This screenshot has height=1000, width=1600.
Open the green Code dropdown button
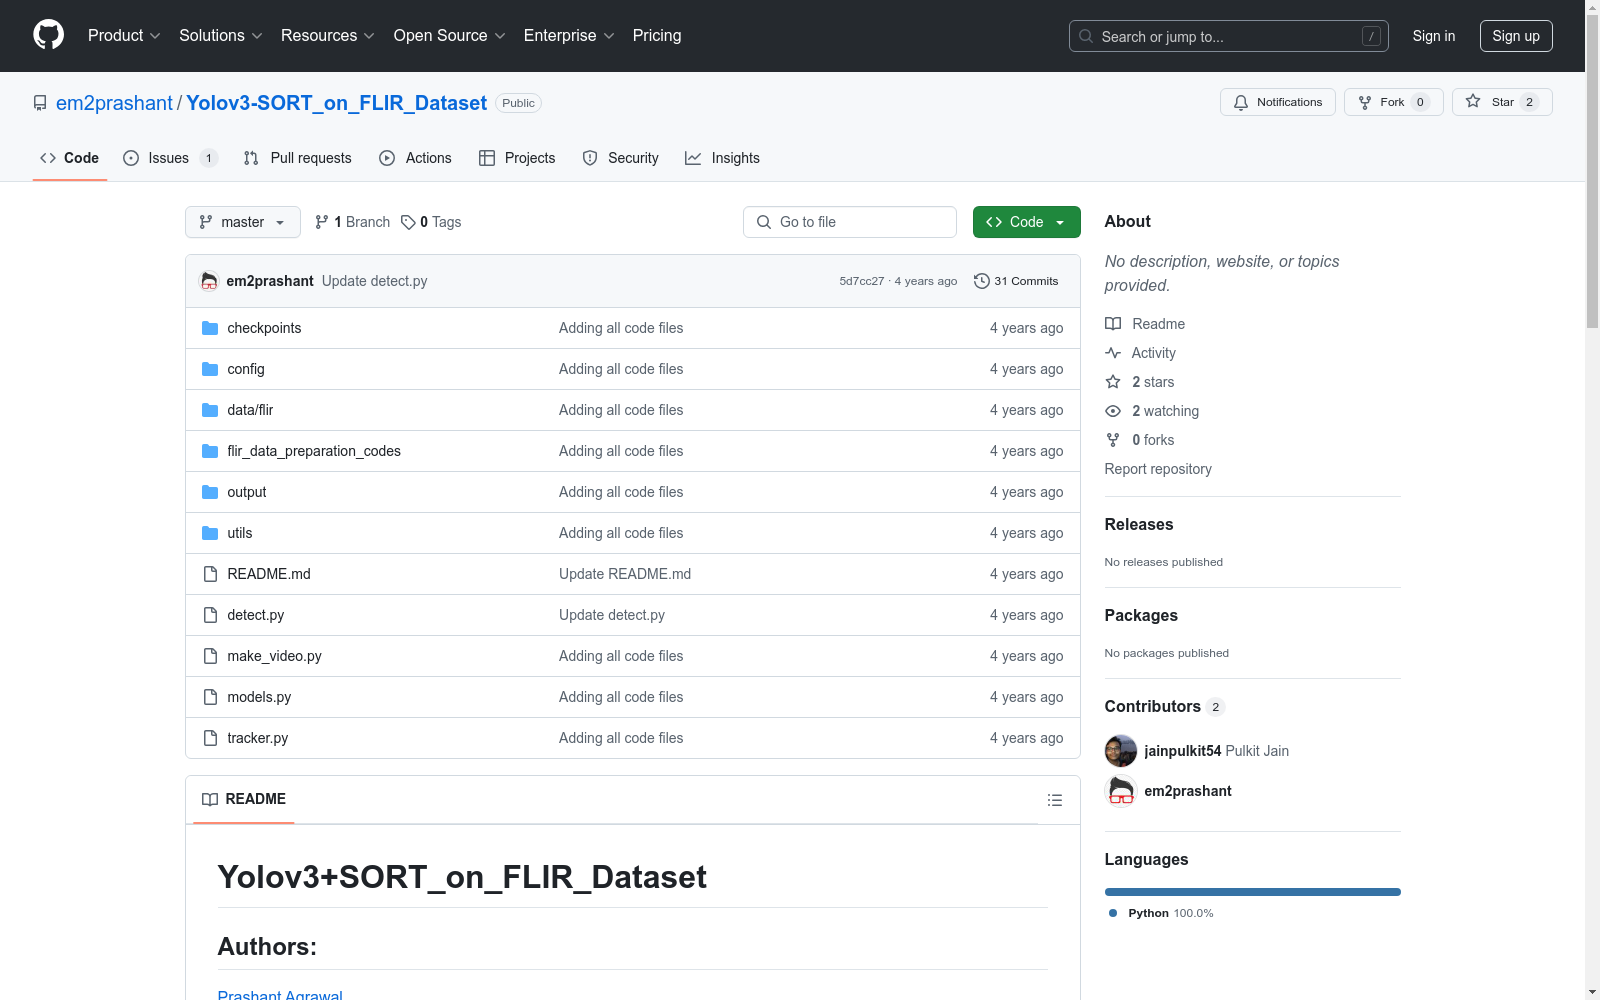1026,222
